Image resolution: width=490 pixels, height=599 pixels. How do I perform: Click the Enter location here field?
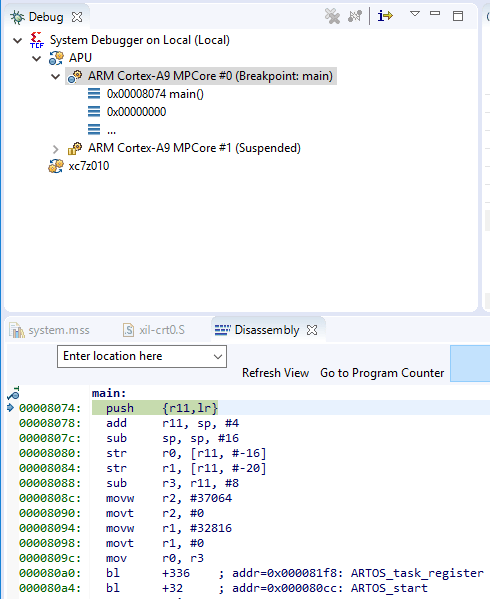click(x=142, y=356)
